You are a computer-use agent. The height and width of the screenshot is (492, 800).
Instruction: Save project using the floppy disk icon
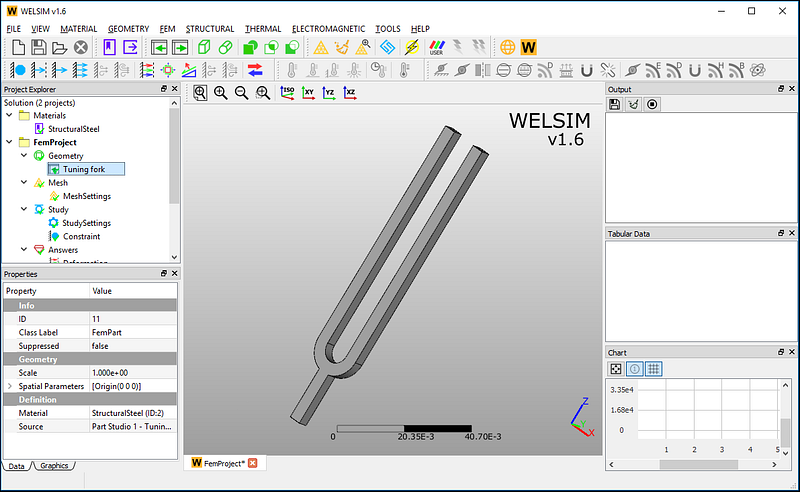tap(39, 47)
